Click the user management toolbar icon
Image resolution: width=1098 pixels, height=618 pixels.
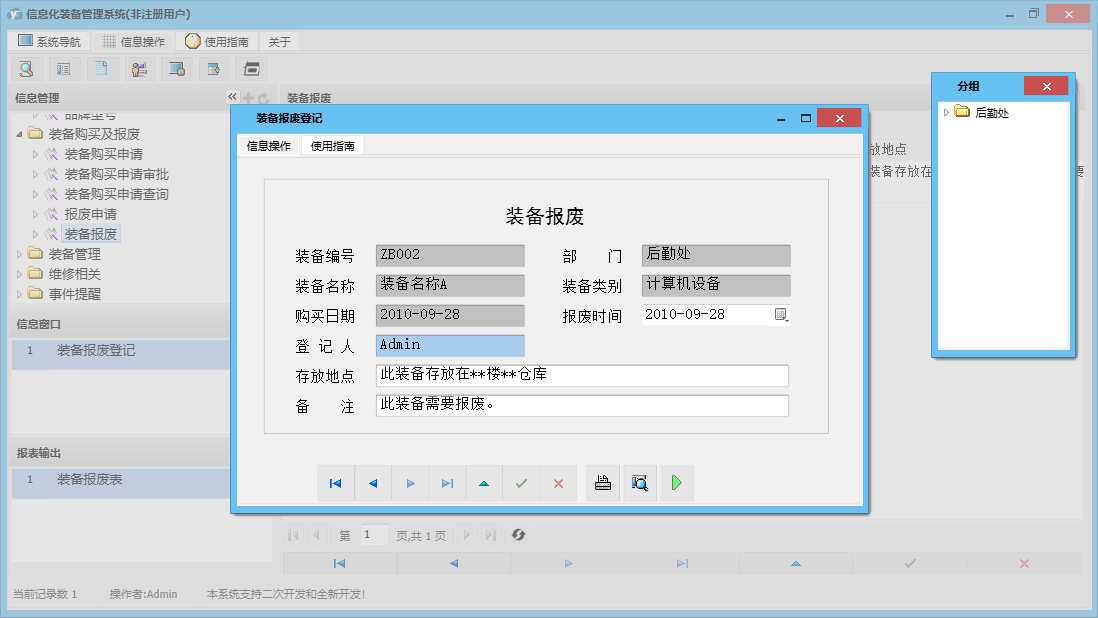click(139, 69)
